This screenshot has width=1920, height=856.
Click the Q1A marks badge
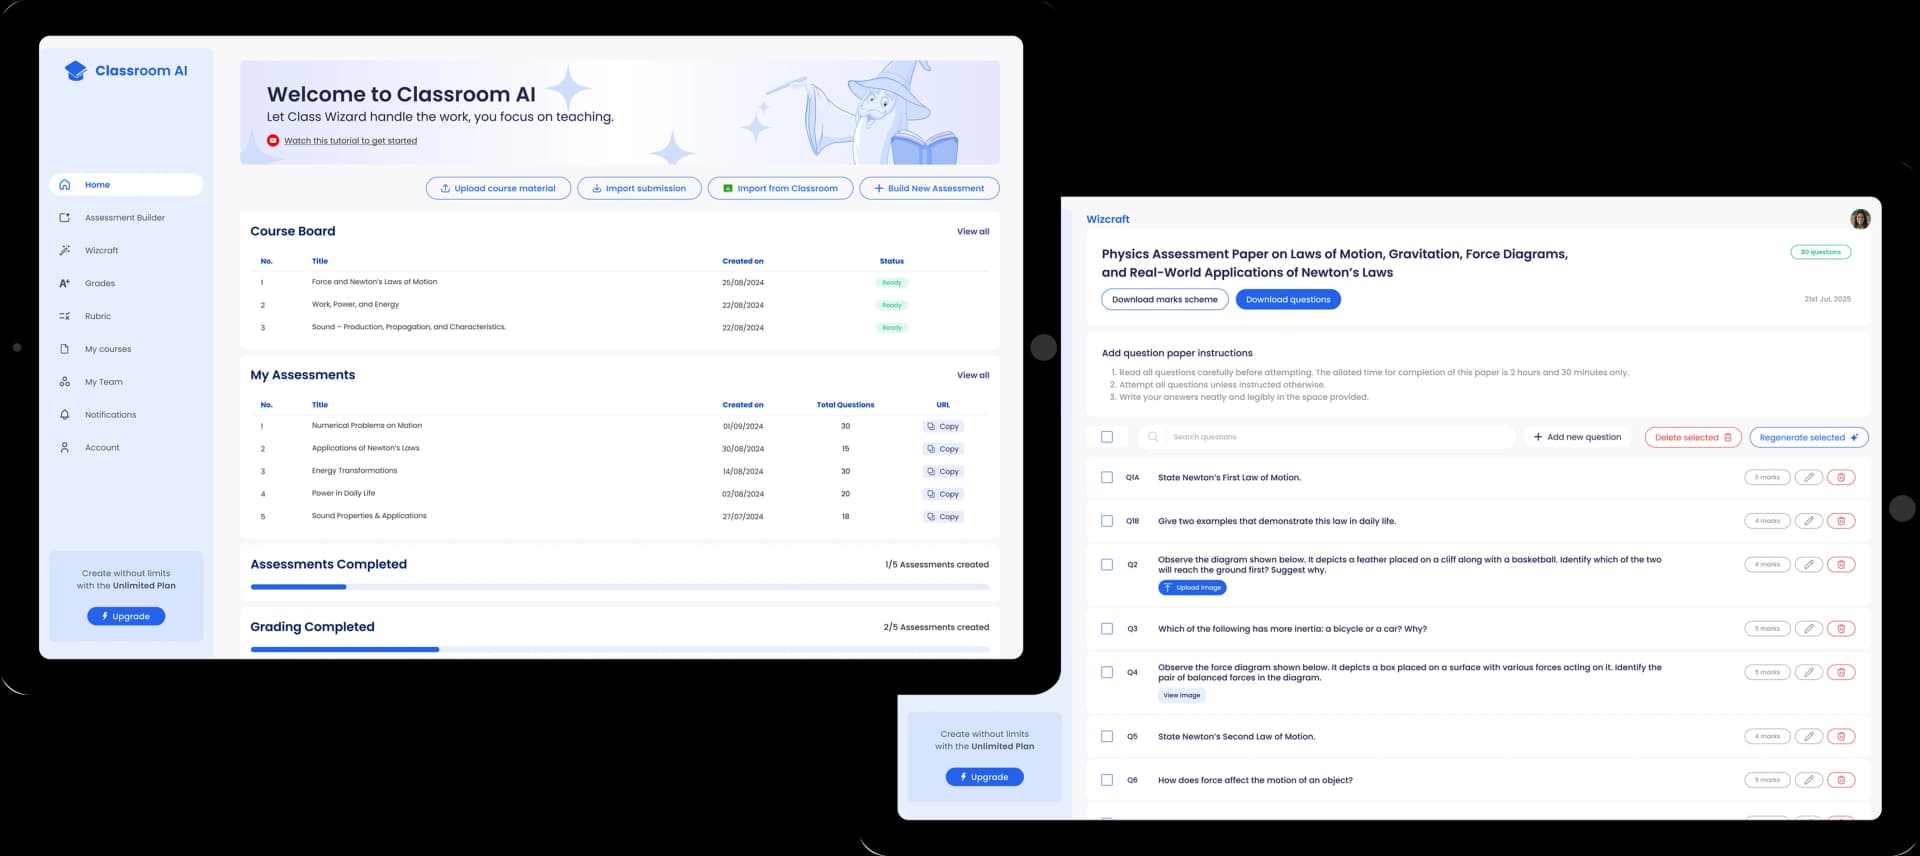click(x=1767, y=478)
